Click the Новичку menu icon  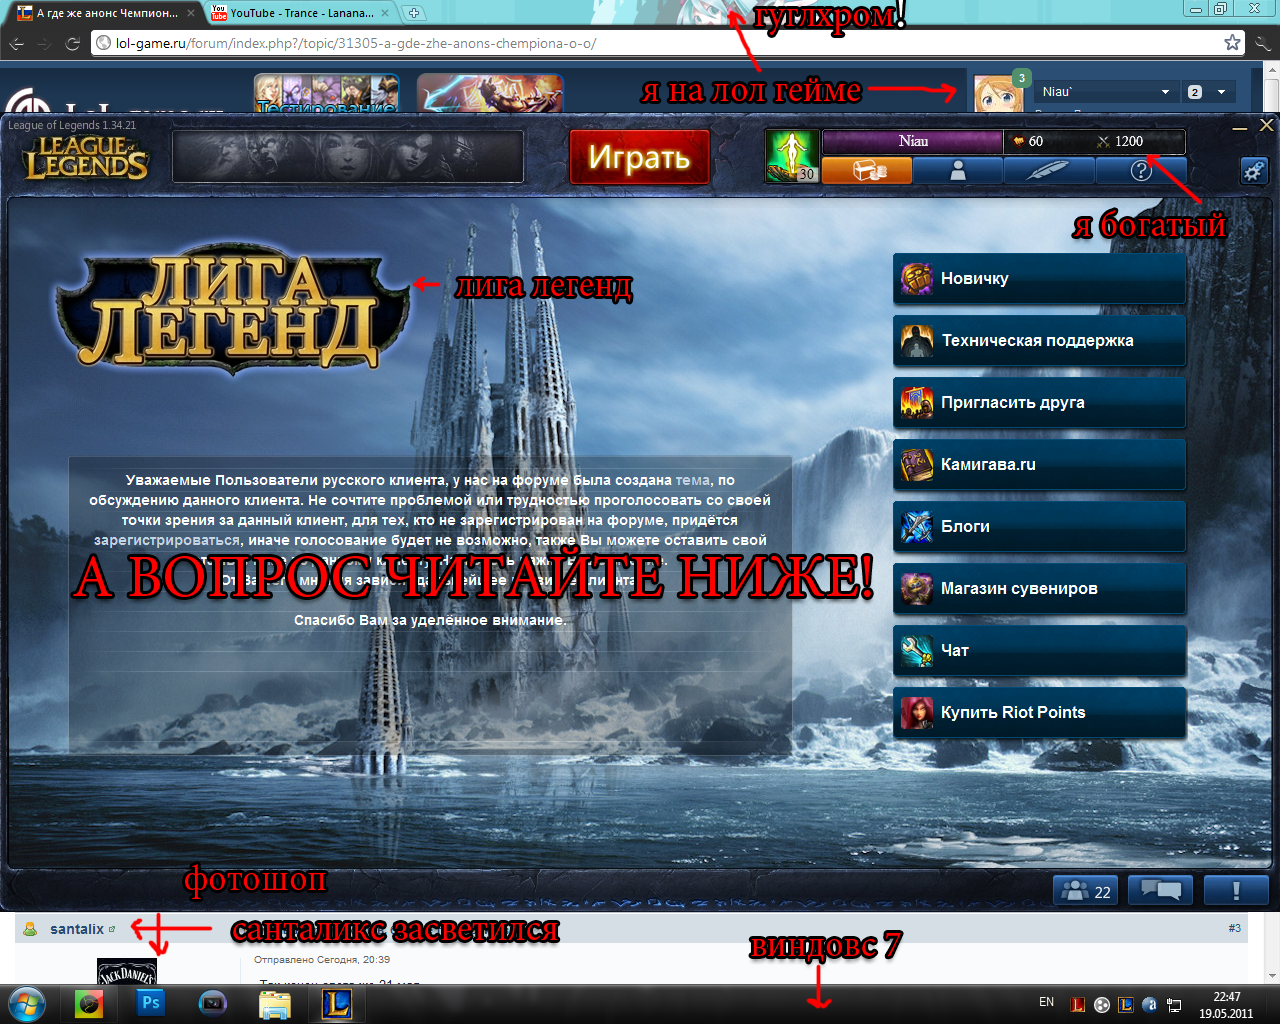point(917,279)
